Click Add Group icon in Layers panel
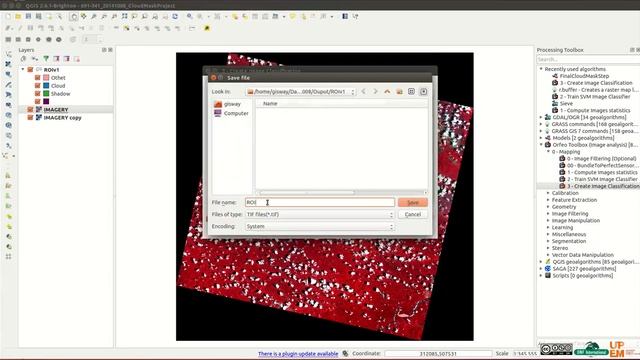Image resolution: width=640 pixels, height=360 pixels. click(x=24, y=59)
